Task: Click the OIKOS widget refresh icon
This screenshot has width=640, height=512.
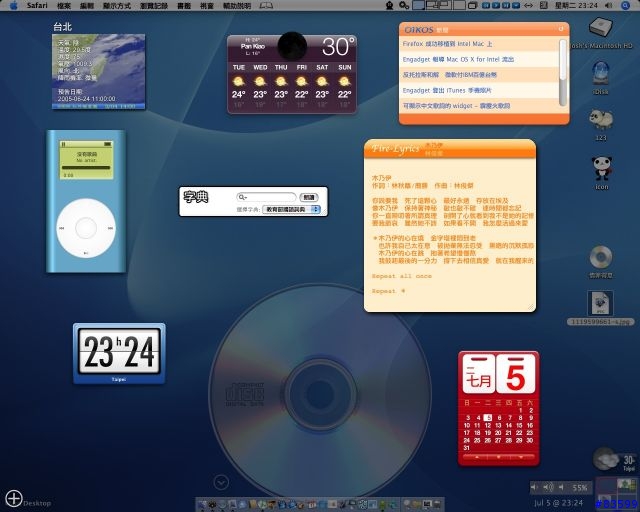Action: (x=561, y=29)
